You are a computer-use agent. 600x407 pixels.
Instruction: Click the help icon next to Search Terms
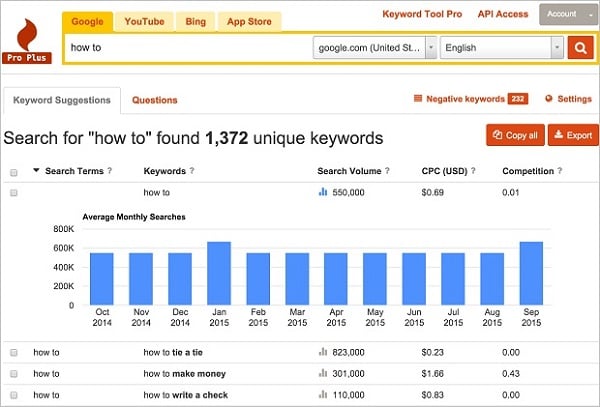tap(110, 171)
